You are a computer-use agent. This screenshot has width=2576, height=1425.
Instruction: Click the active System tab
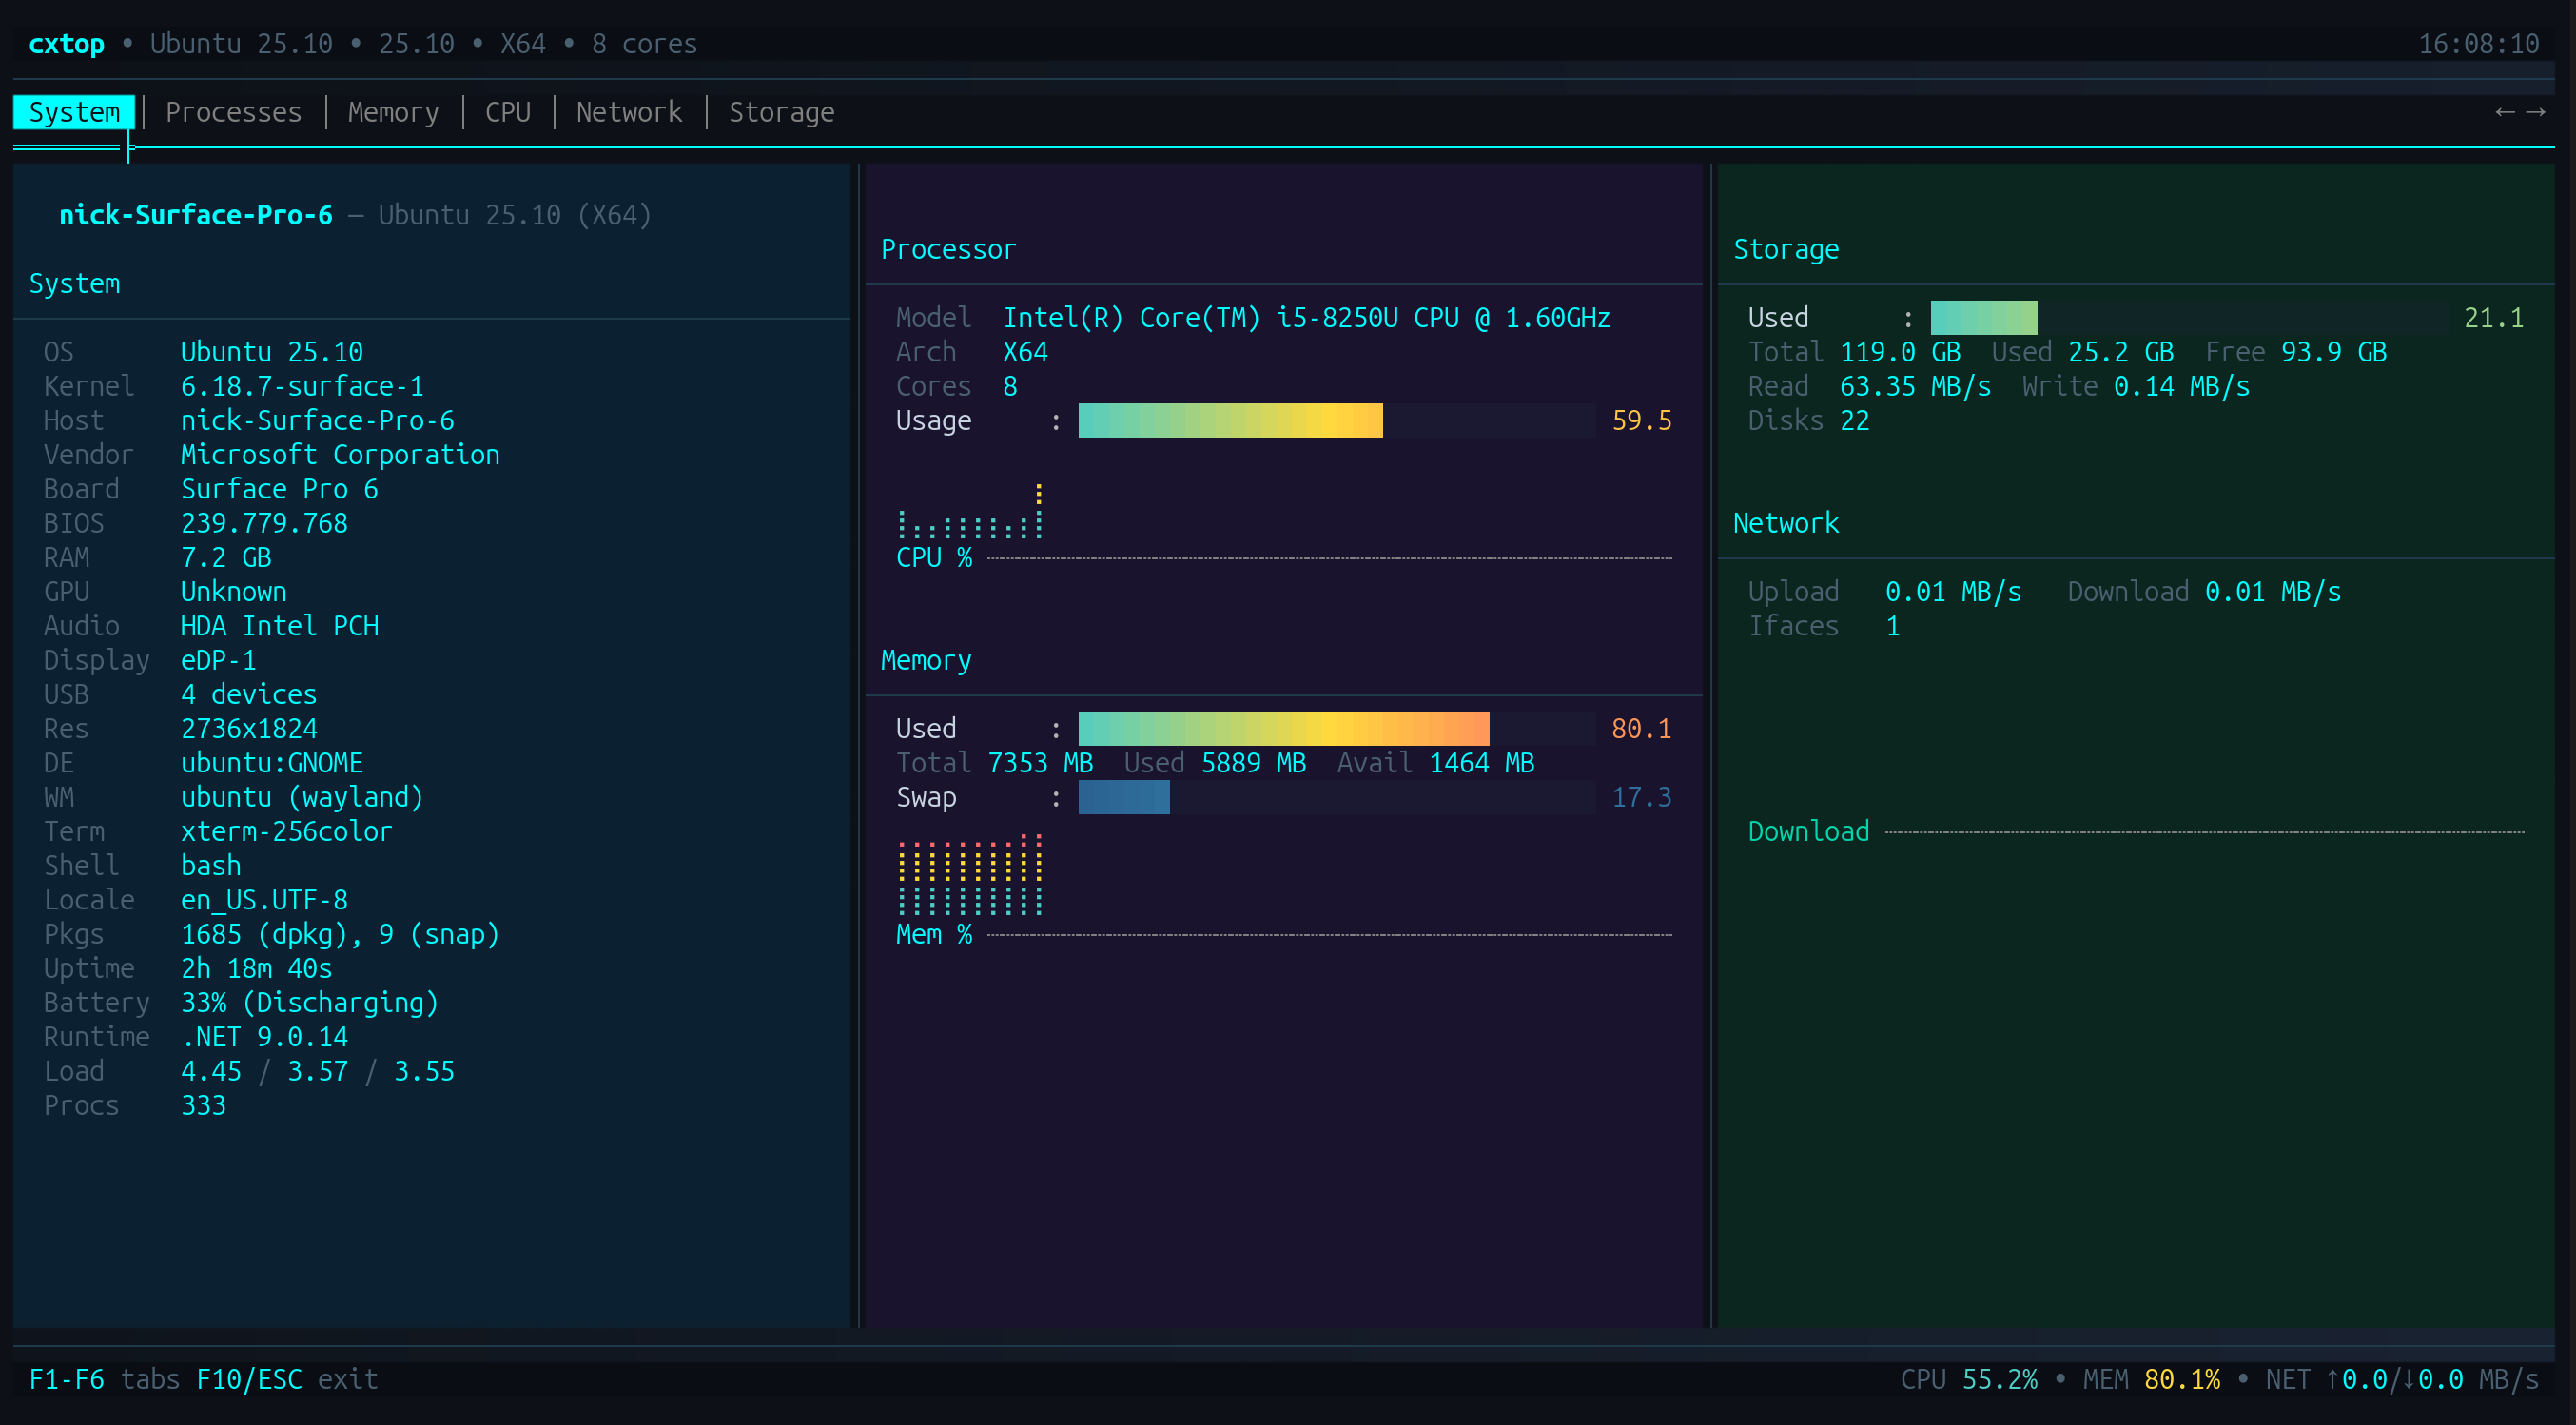tap(74, 112)
